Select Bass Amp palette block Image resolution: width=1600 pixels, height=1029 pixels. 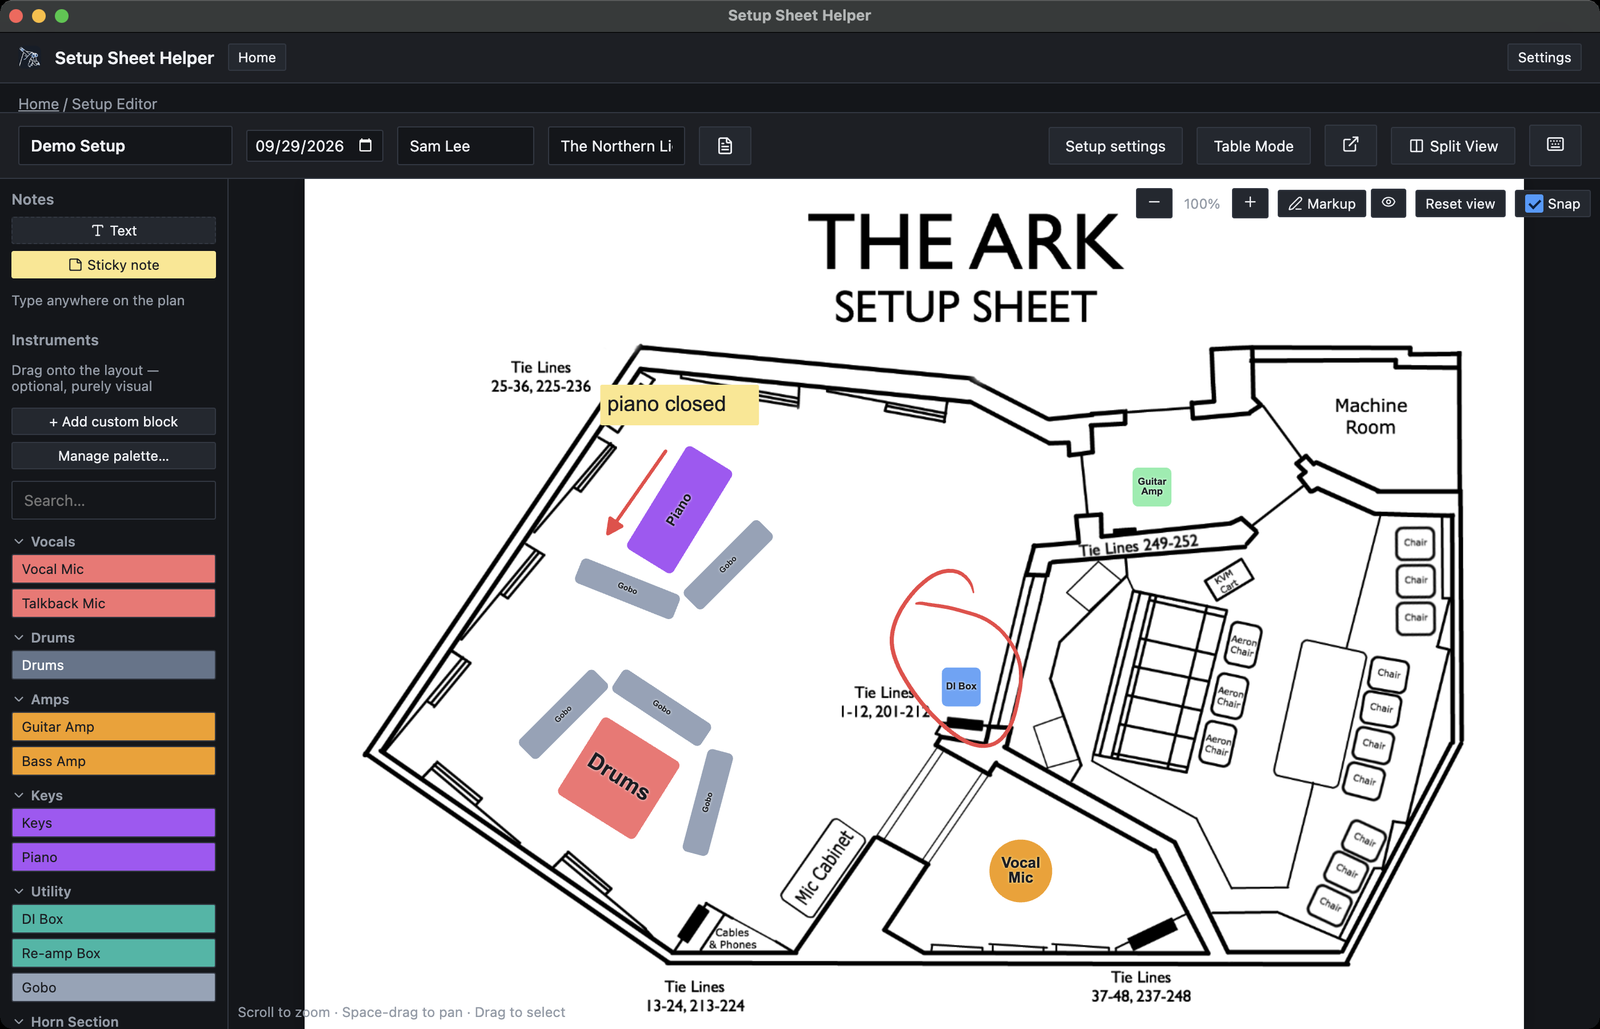(x=113, y=761)
